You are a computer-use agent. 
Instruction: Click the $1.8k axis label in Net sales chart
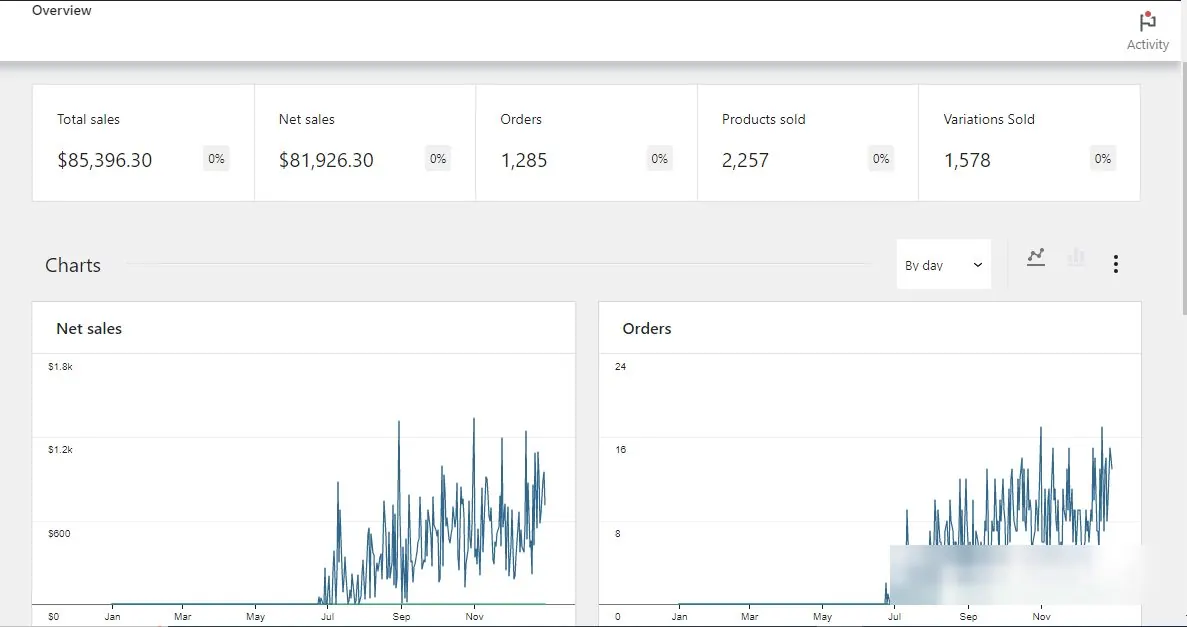[x=60, y=367]
